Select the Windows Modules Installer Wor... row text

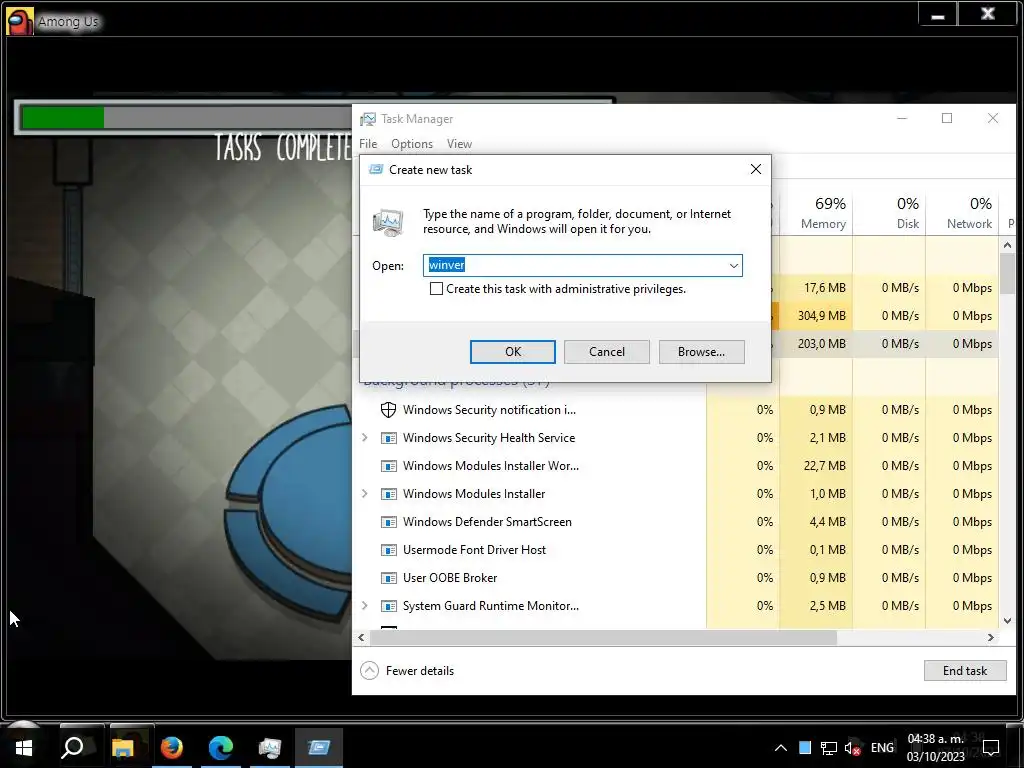490,466
